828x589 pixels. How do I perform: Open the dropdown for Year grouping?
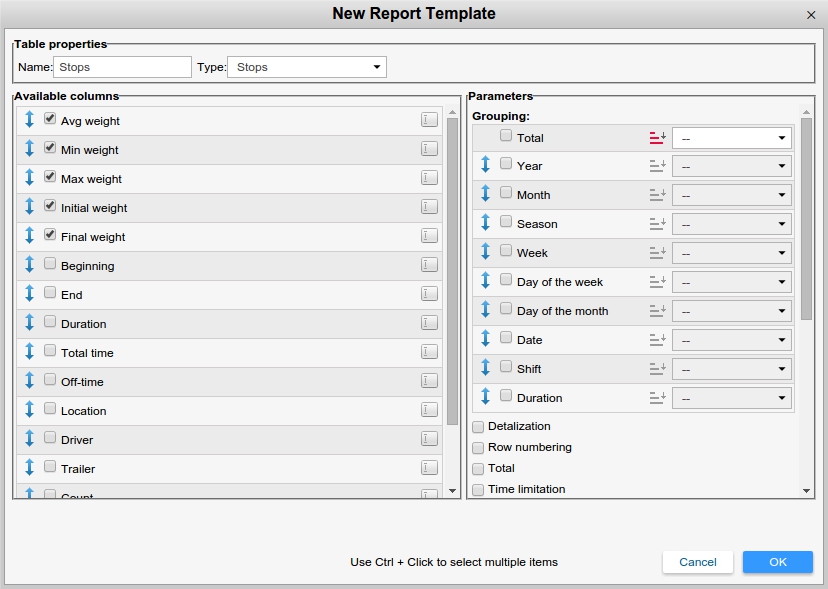click(732, 166)
